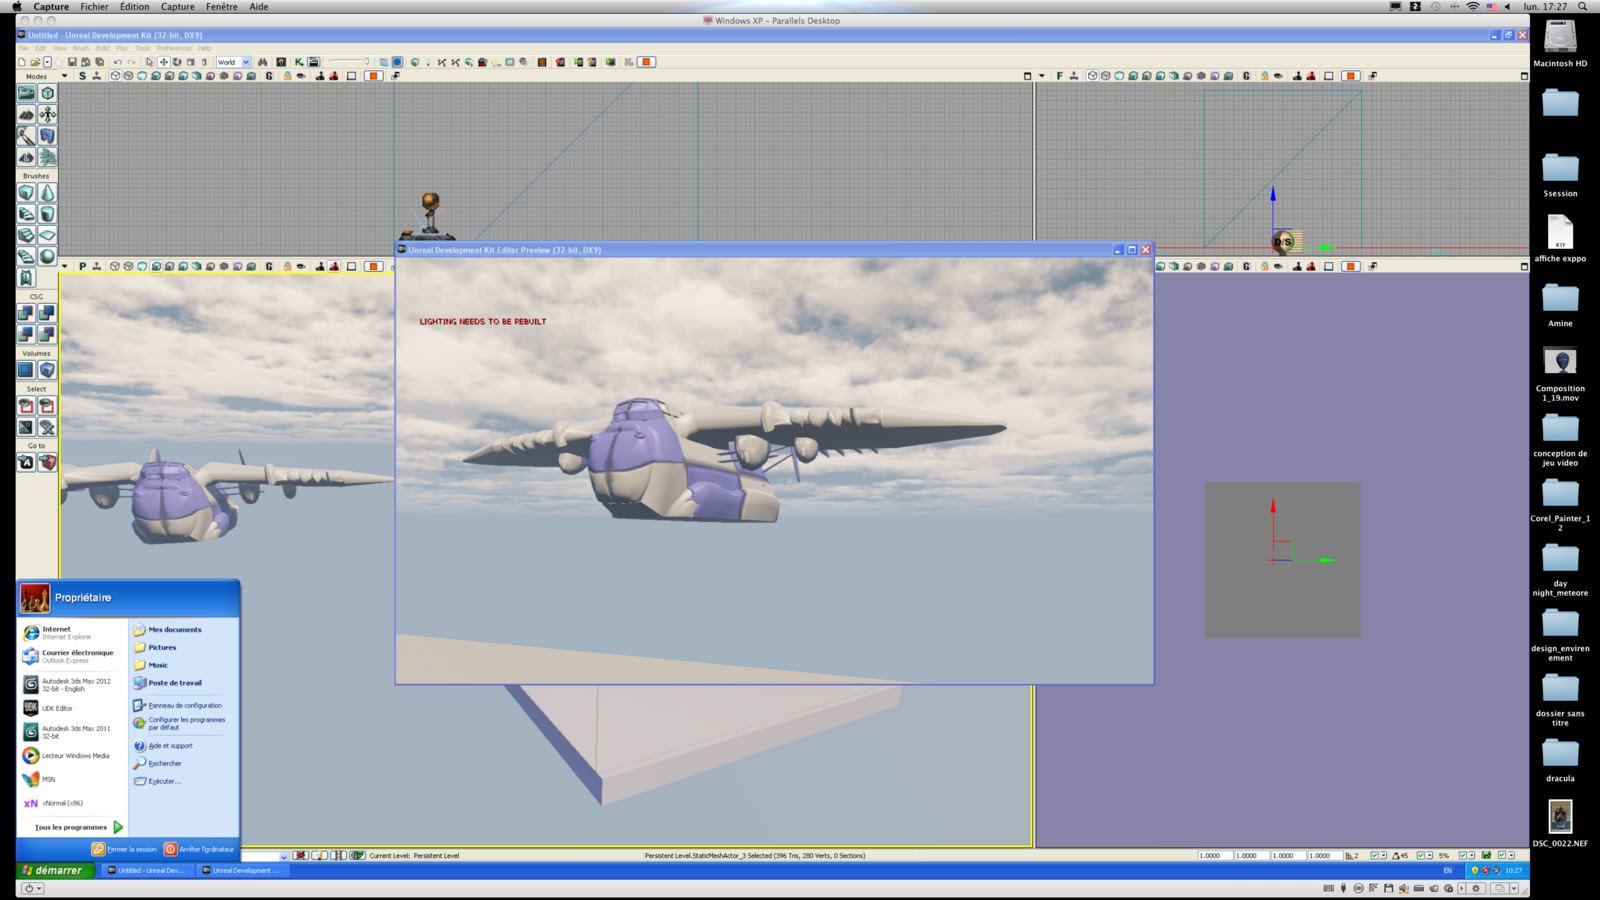
Task: Open the Preferences menu in UDK
Action: click(x=174, y=48)
